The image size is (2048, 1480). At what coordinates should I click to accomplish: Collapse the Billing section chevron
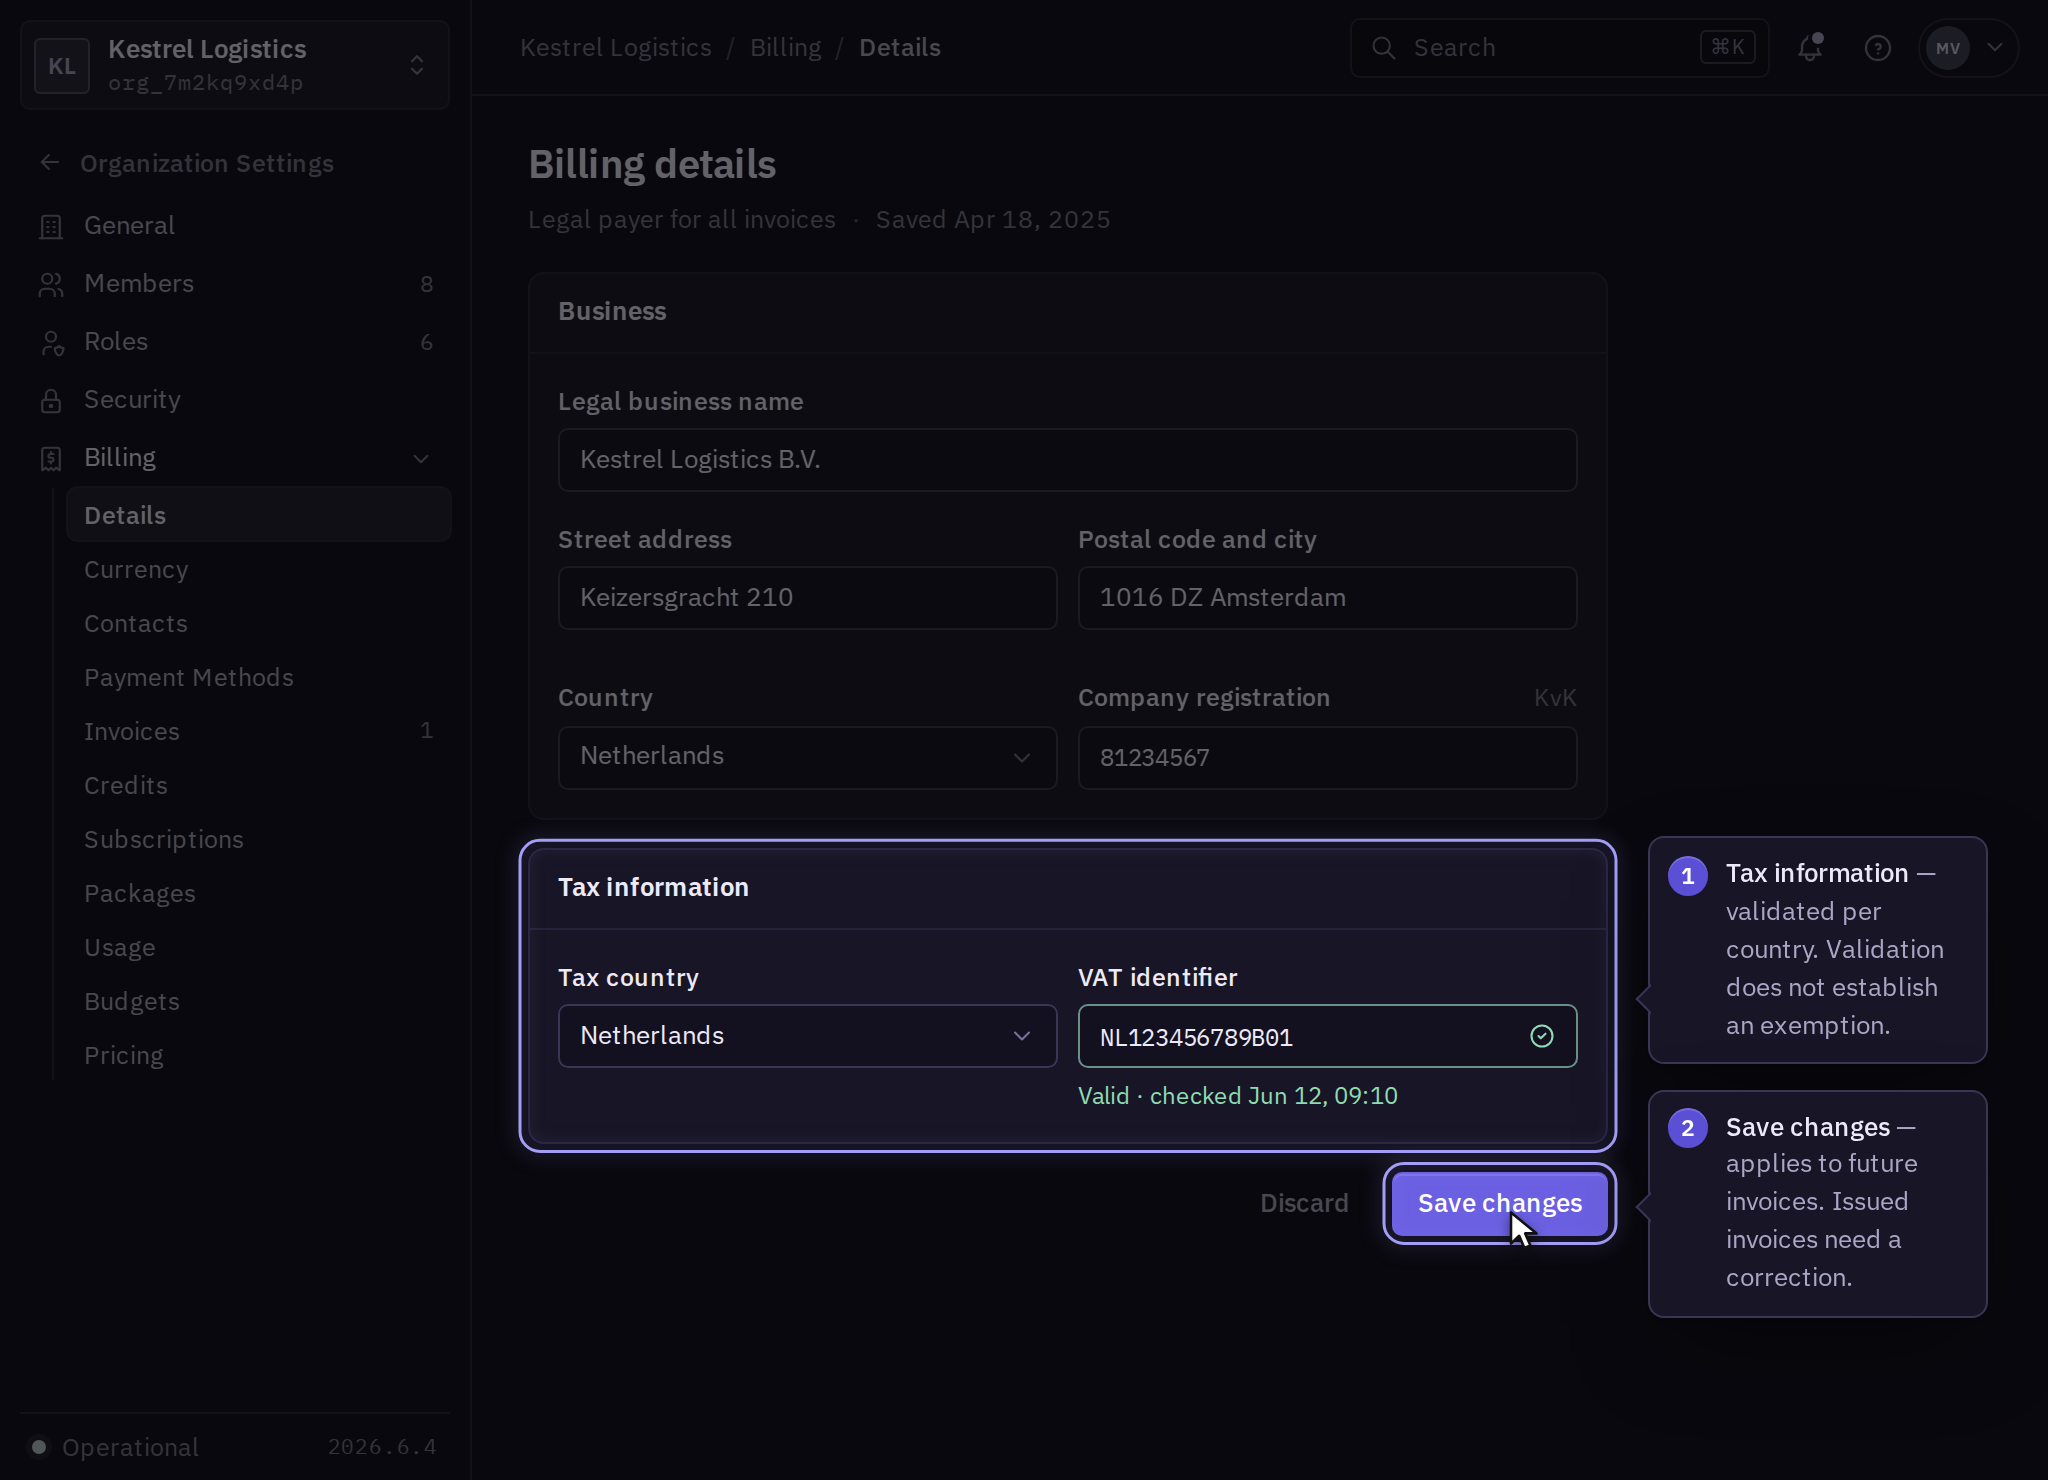coord(421,458)
